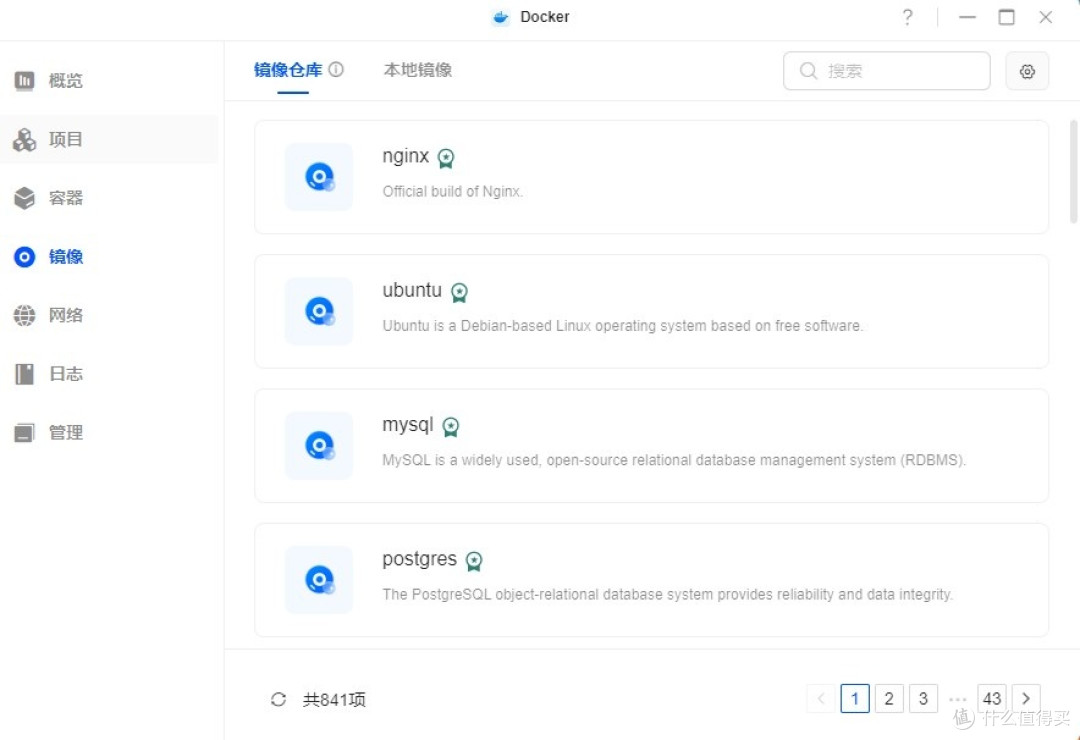The width and height of the screenshot is (1080, 740).
Task: Click the ubuntu image disk icon
Action: point(320,311)
